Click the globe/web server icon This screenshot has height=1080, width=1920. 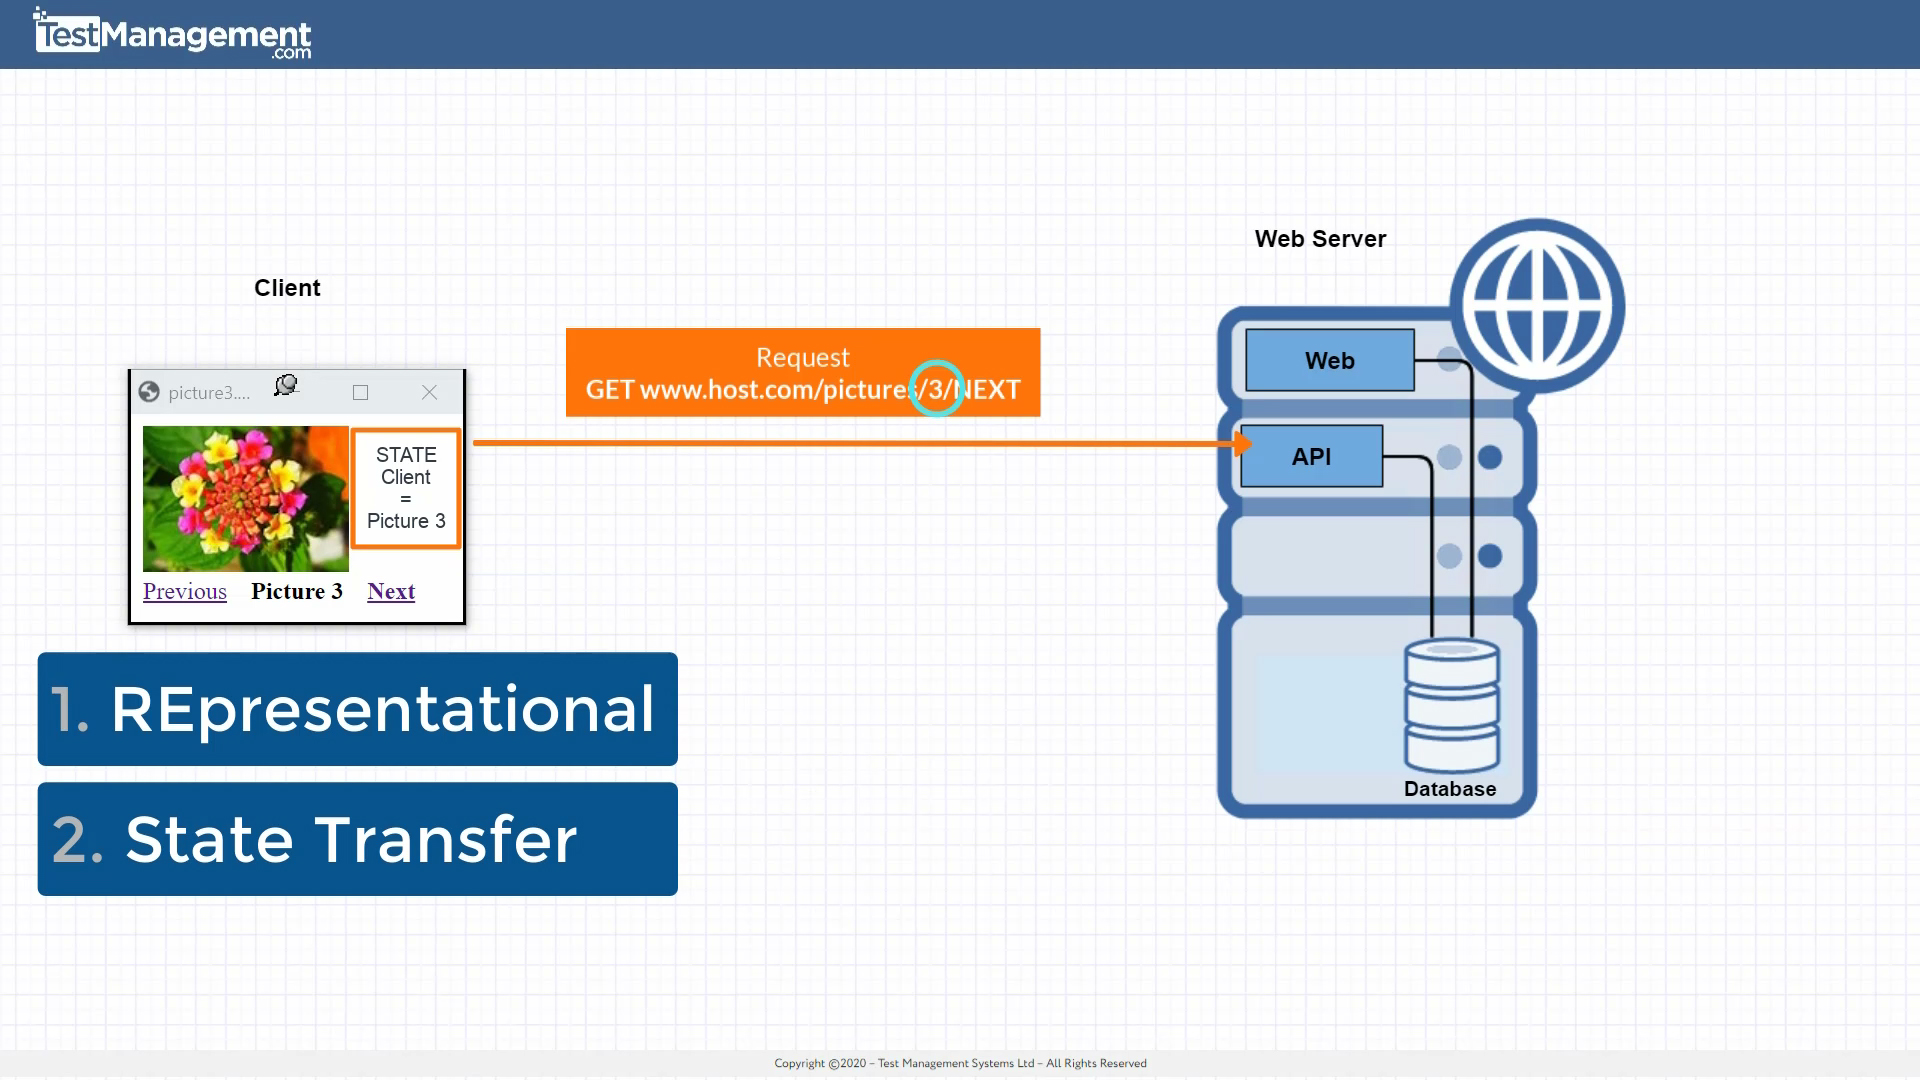(1534, 301)
